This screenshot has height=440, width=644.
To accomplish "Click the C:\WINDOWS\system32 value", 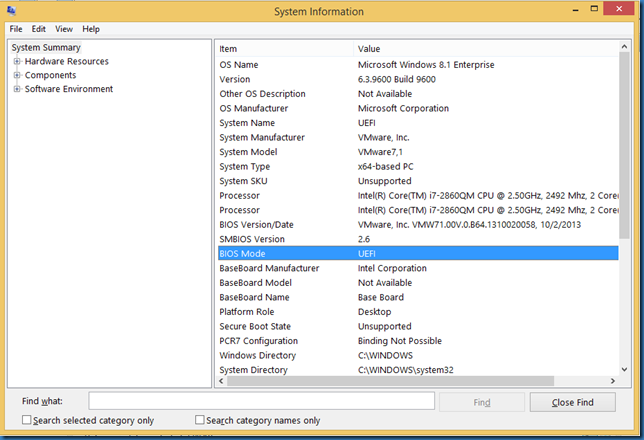I will [406, 370].
